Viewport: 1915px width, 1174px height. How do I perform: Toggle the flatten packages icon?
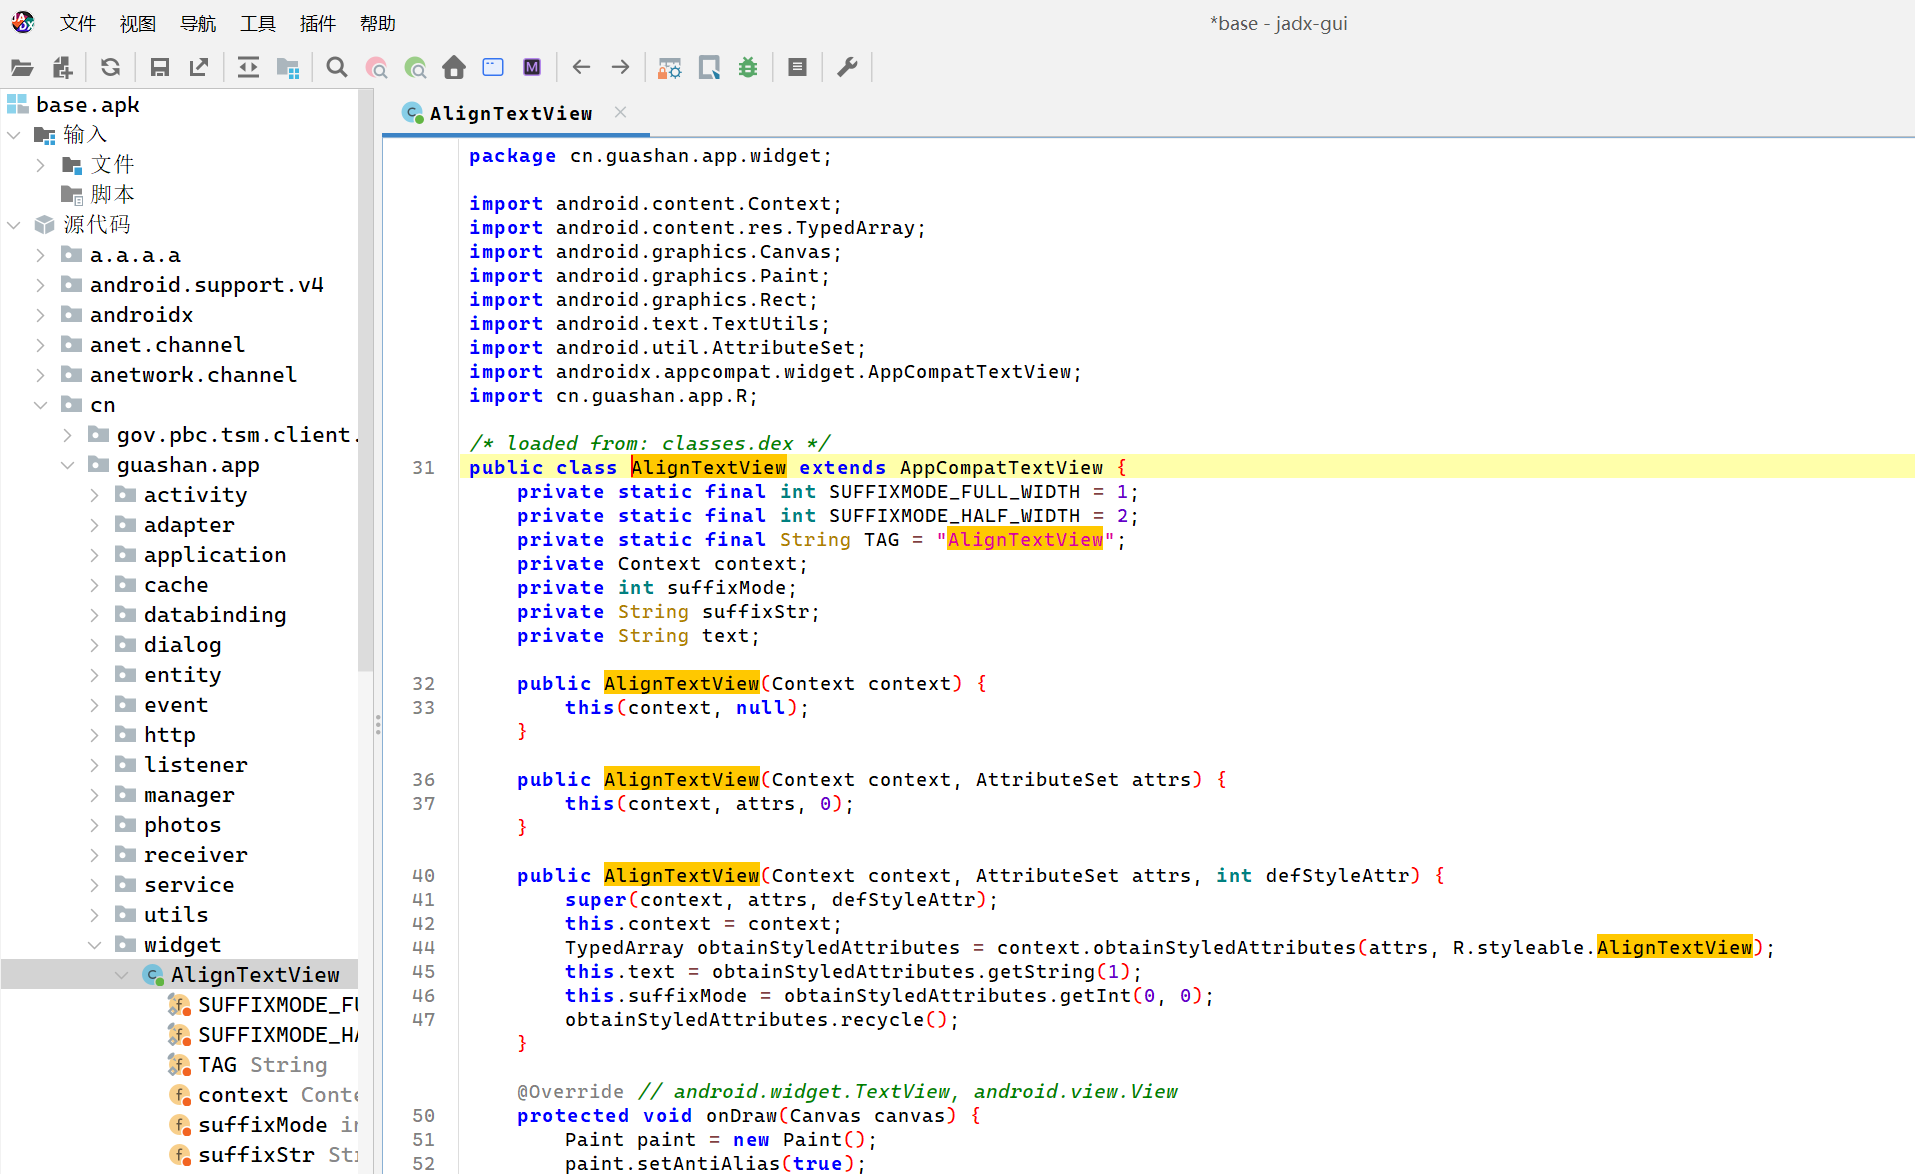pyautogui.click(x=288, y=68)
